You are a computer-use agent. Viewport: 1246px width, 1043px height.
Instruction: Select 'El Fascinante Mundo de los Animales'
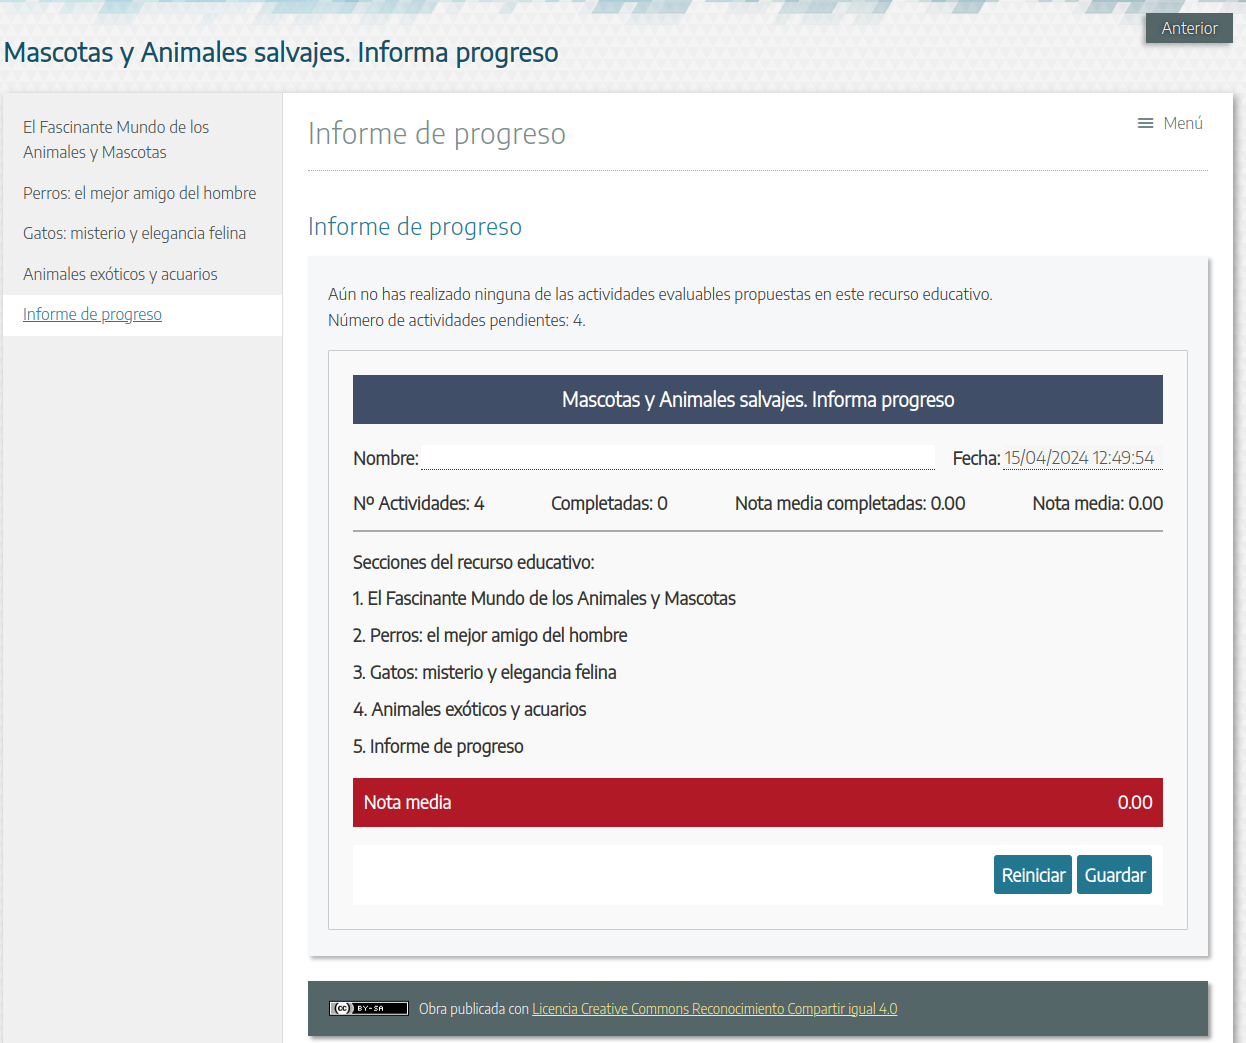[x=115, y=139]
